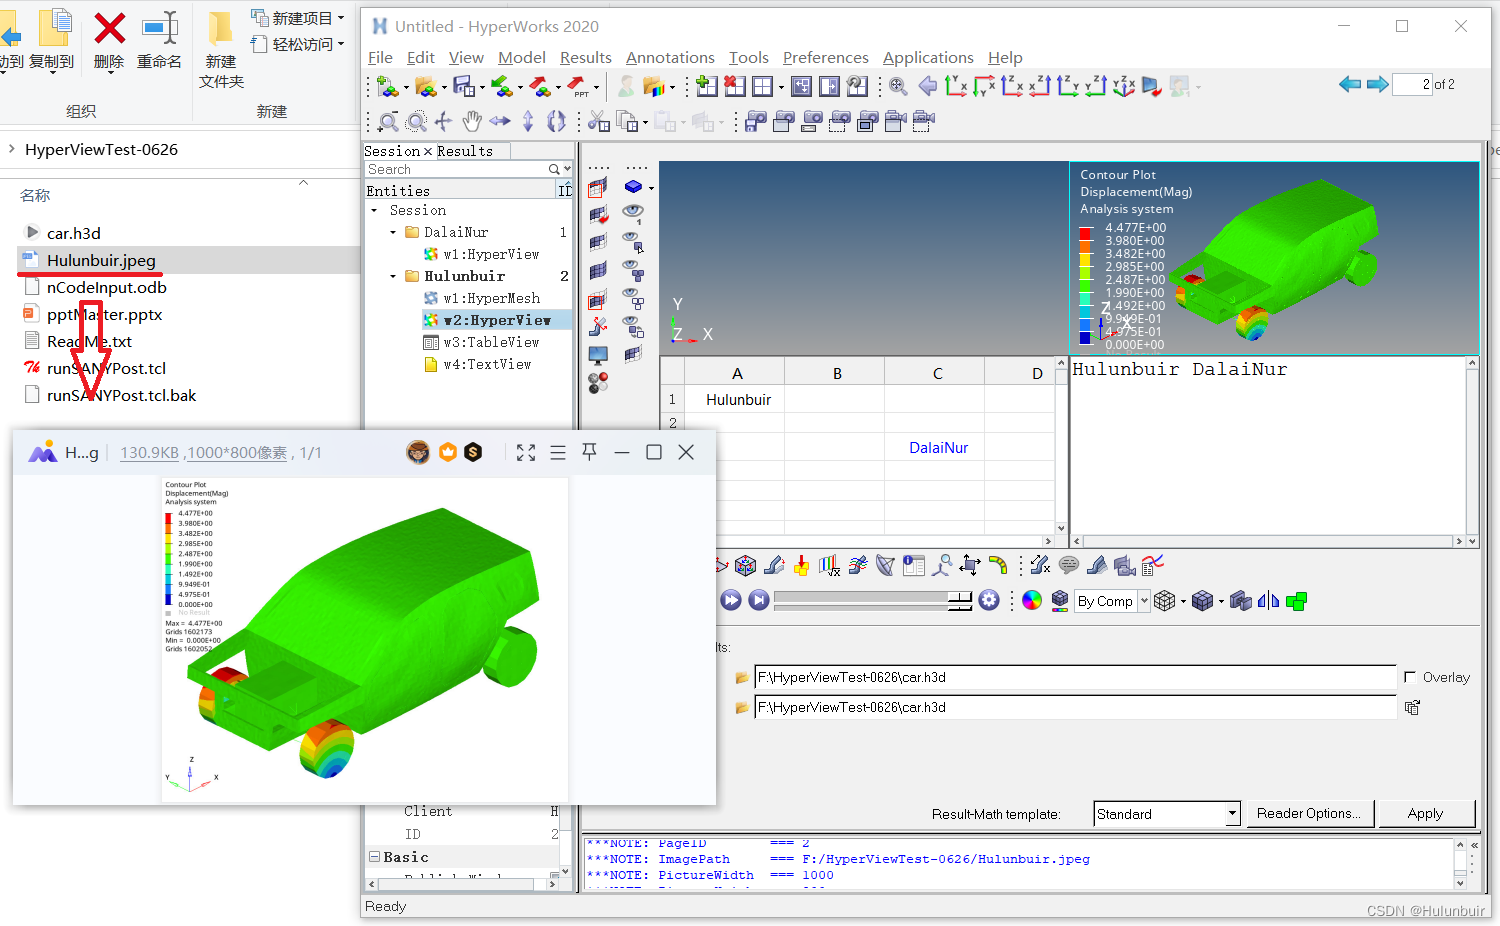
Task: Click the Previous Page blue left arrow
Action: click(x=1350, y=85)
